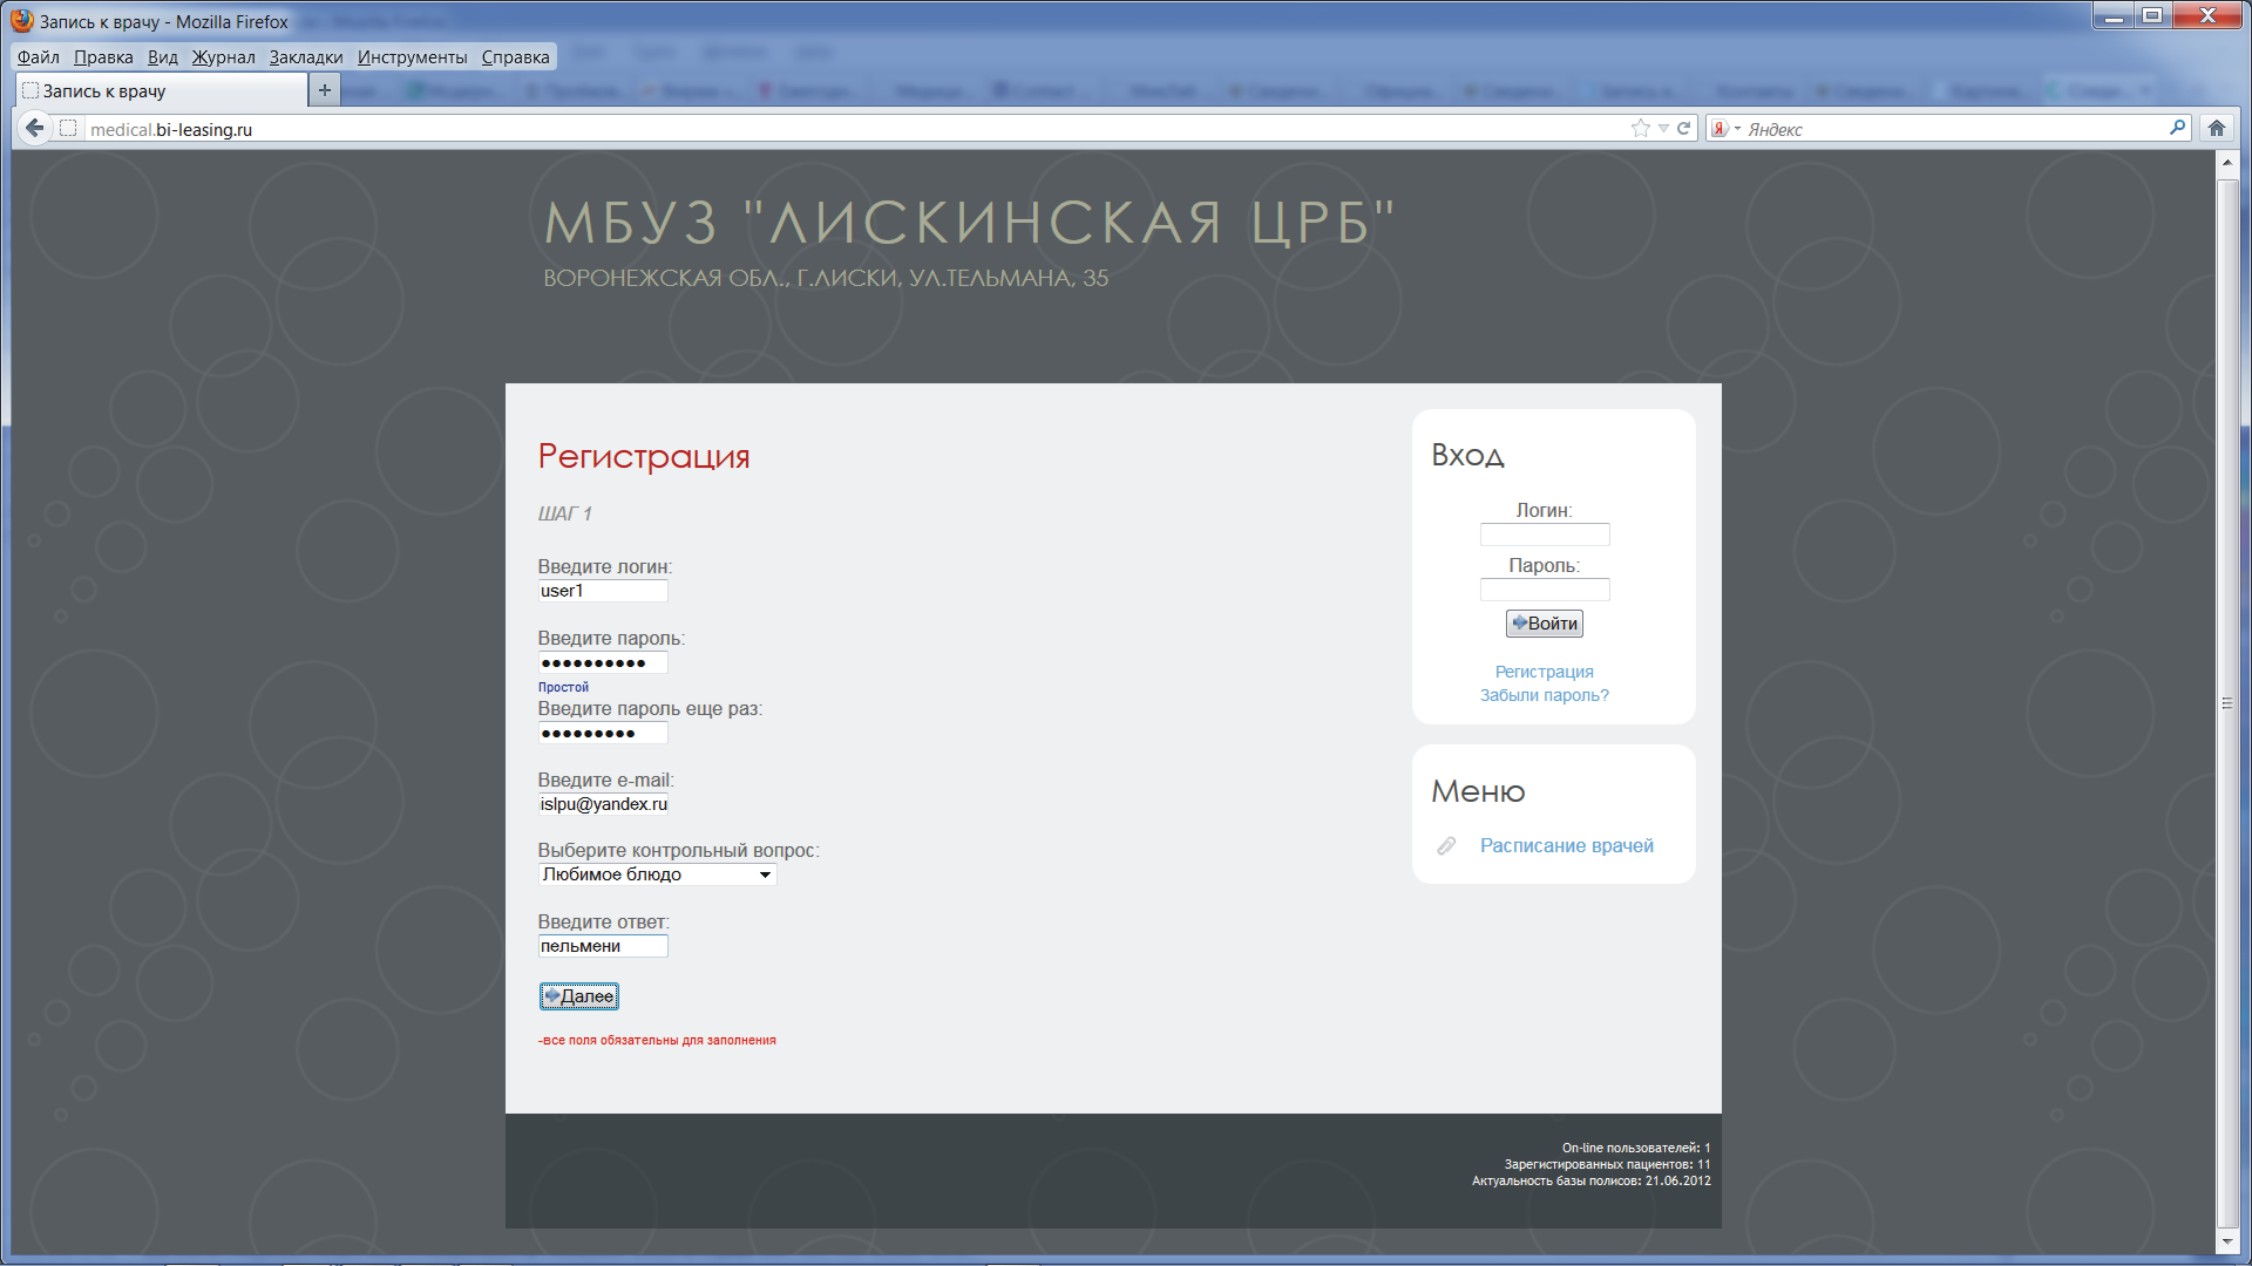Click the МБУЗ "ЛИСКИНСКАЯ ЦРБ" title

[969, 222]
